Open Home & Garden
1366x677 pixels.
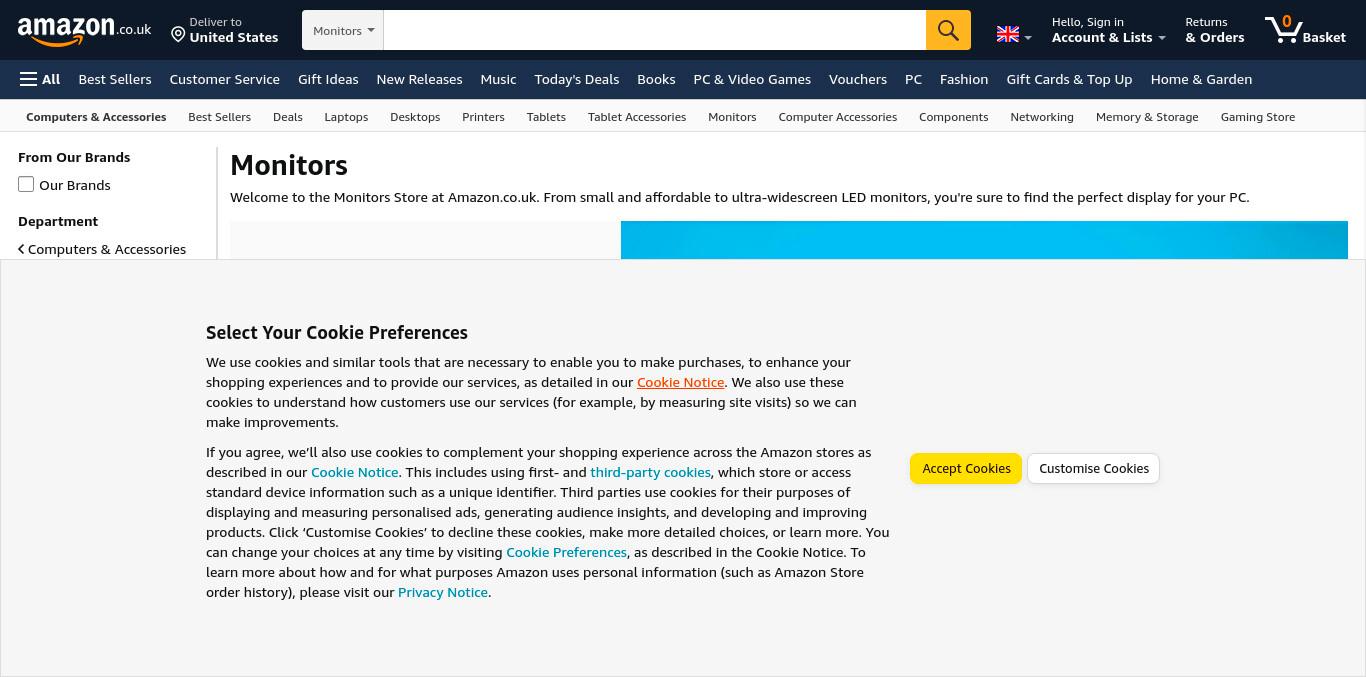[x=1201, y=79]
